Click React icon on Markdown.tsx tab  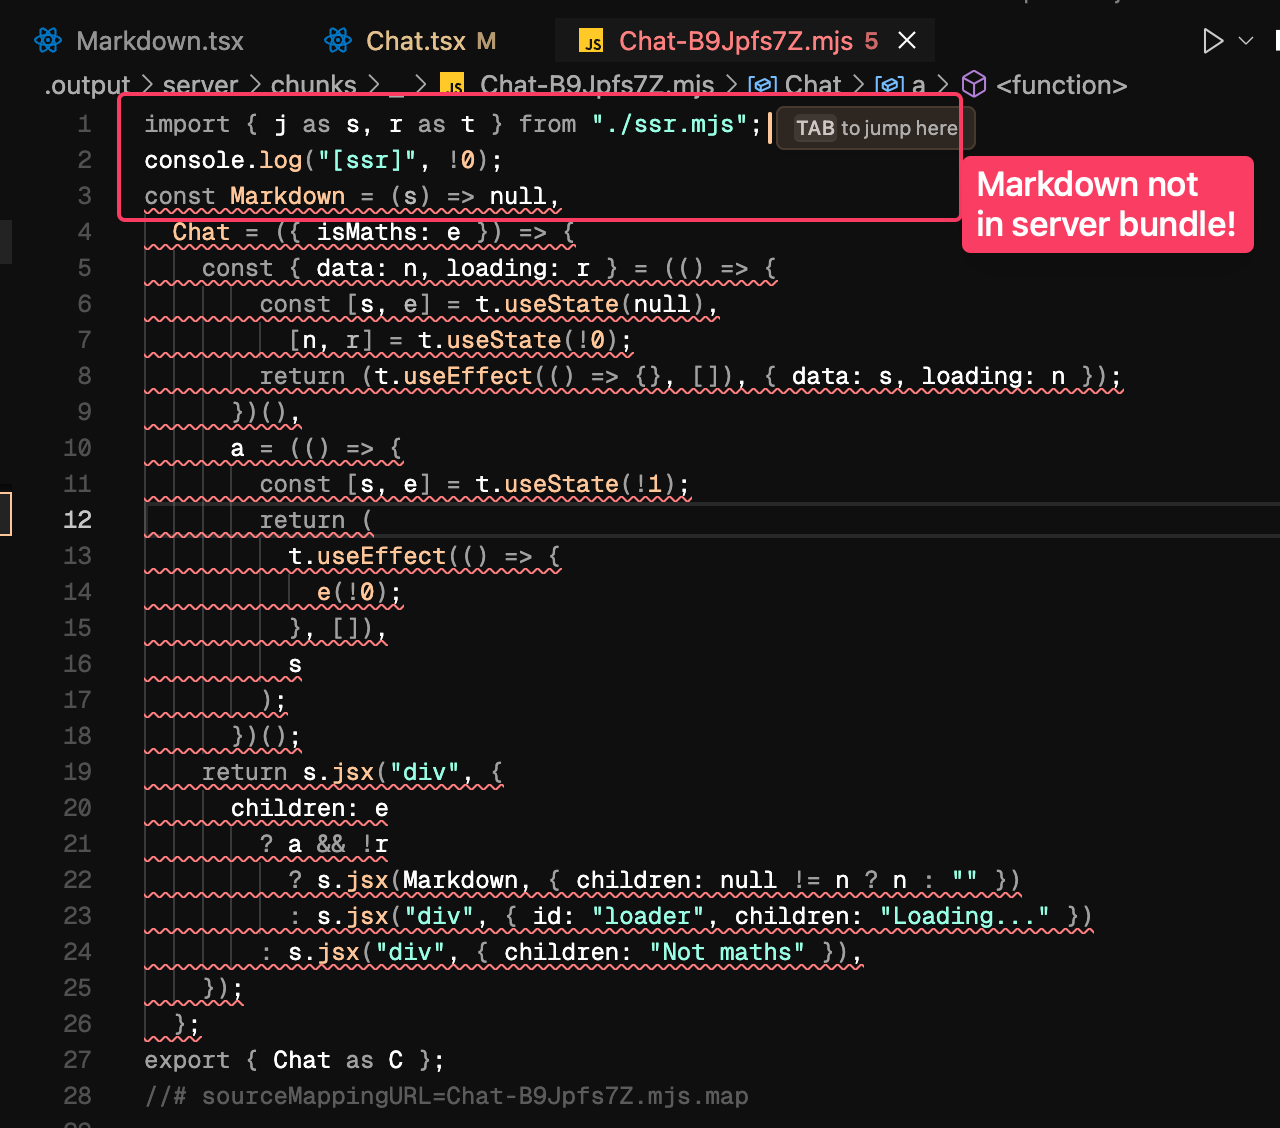click(x=48, y=41)
